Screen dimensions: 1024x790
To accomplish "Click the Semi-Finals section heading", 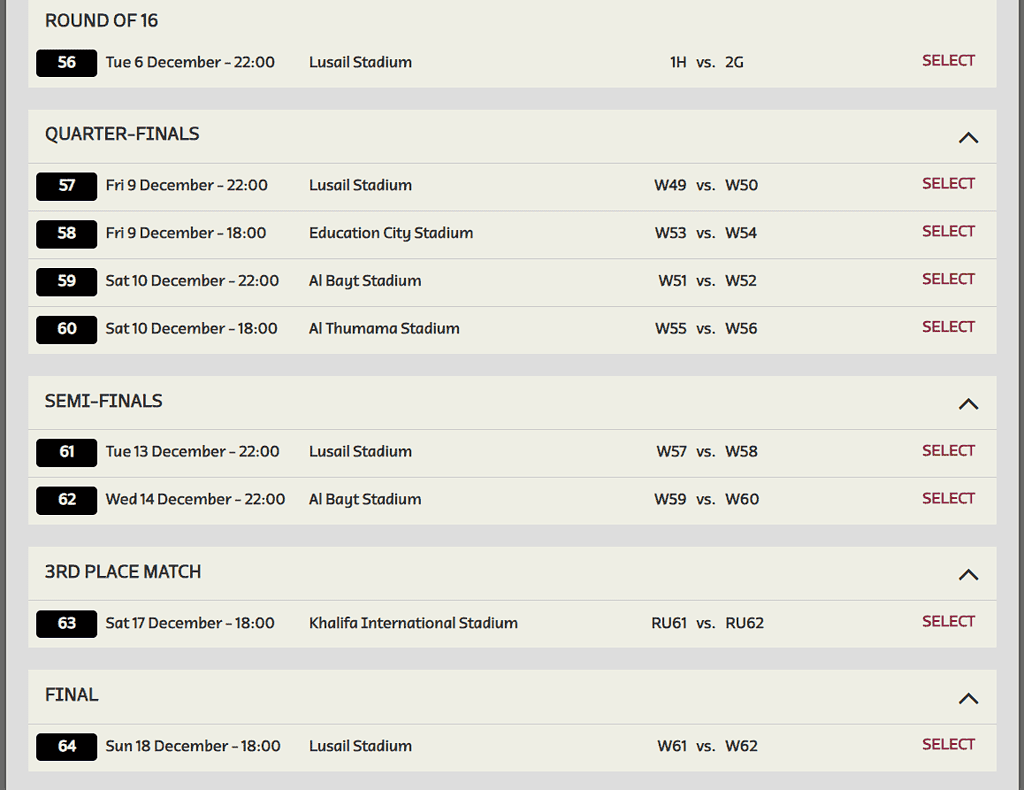I will tap(103, 401).
